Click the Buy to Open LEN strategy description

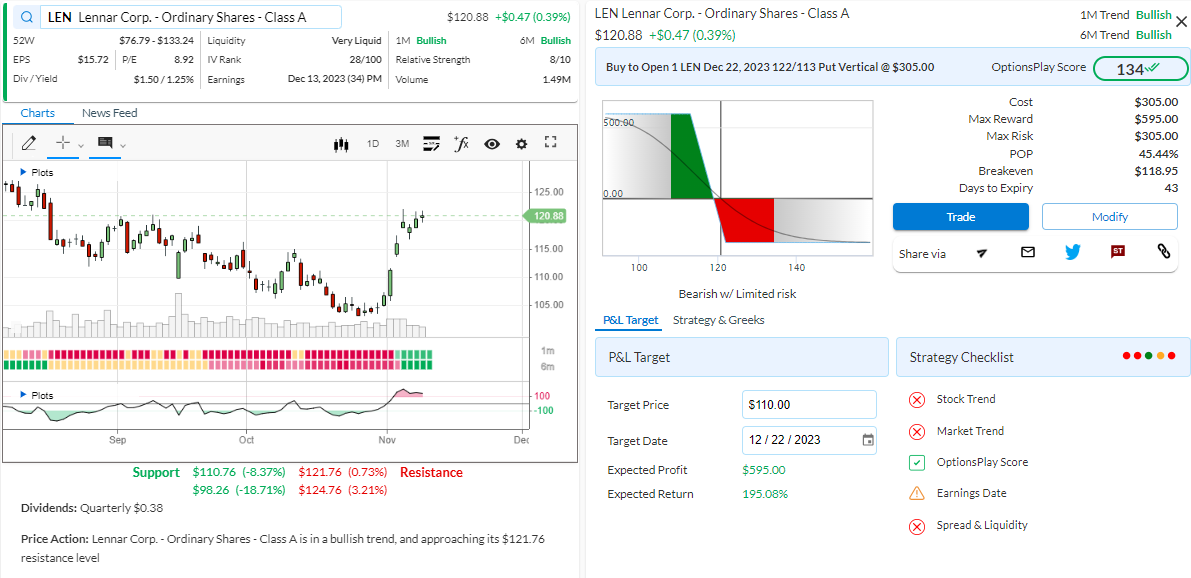[x=770, y=67]
